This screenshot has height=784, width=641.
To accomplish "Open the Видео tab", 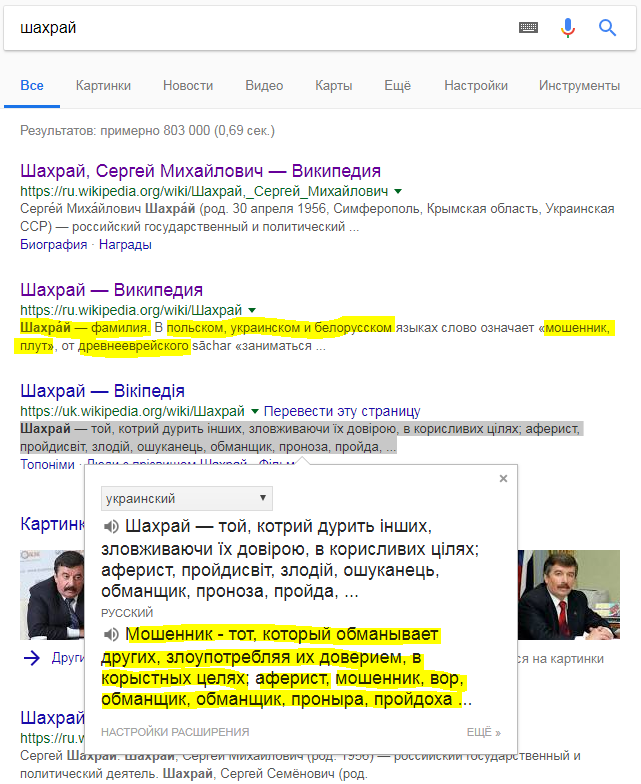I will pos(264,86).
